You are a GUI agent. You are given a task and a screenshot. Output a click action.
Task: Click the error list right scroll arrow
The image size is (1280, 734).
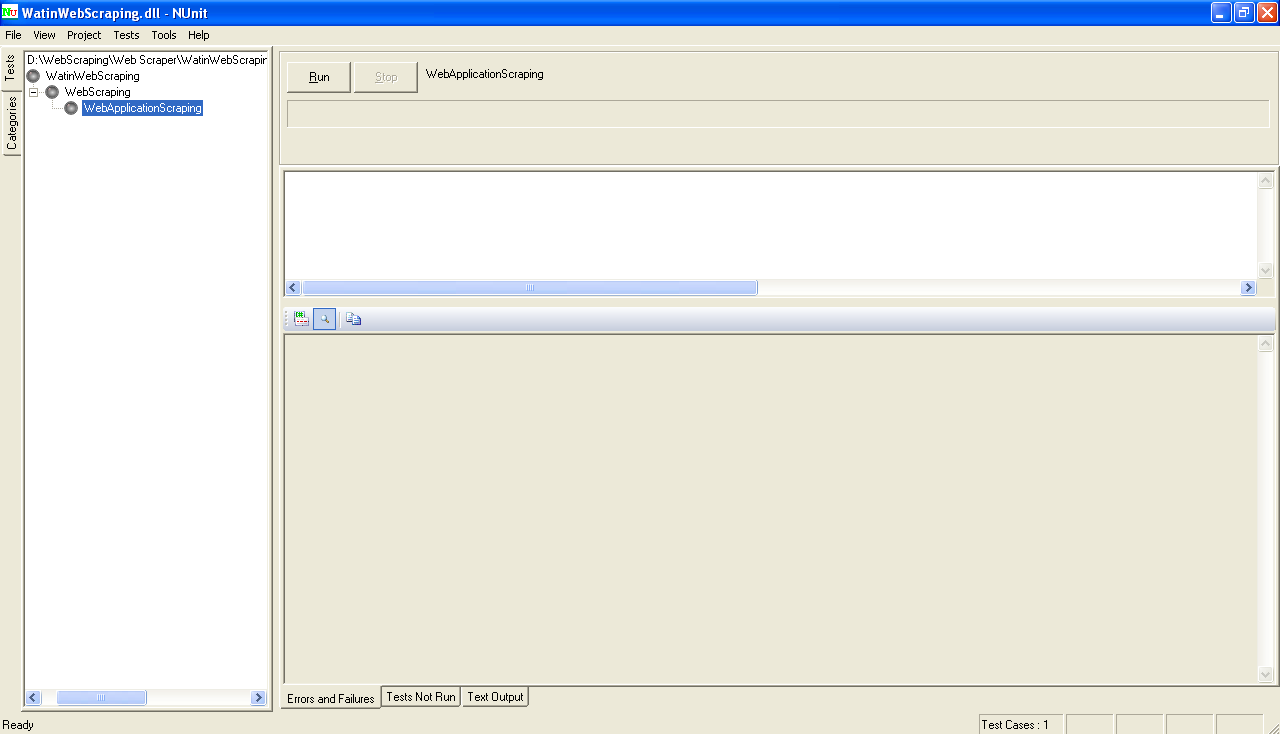tap(1248, 287)
